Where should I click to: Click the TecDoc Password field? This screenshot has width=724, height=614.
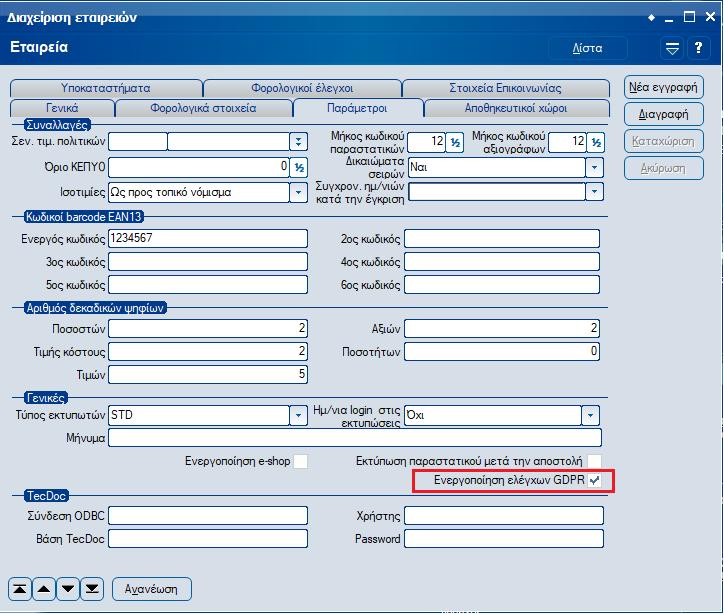coord(504,539)
